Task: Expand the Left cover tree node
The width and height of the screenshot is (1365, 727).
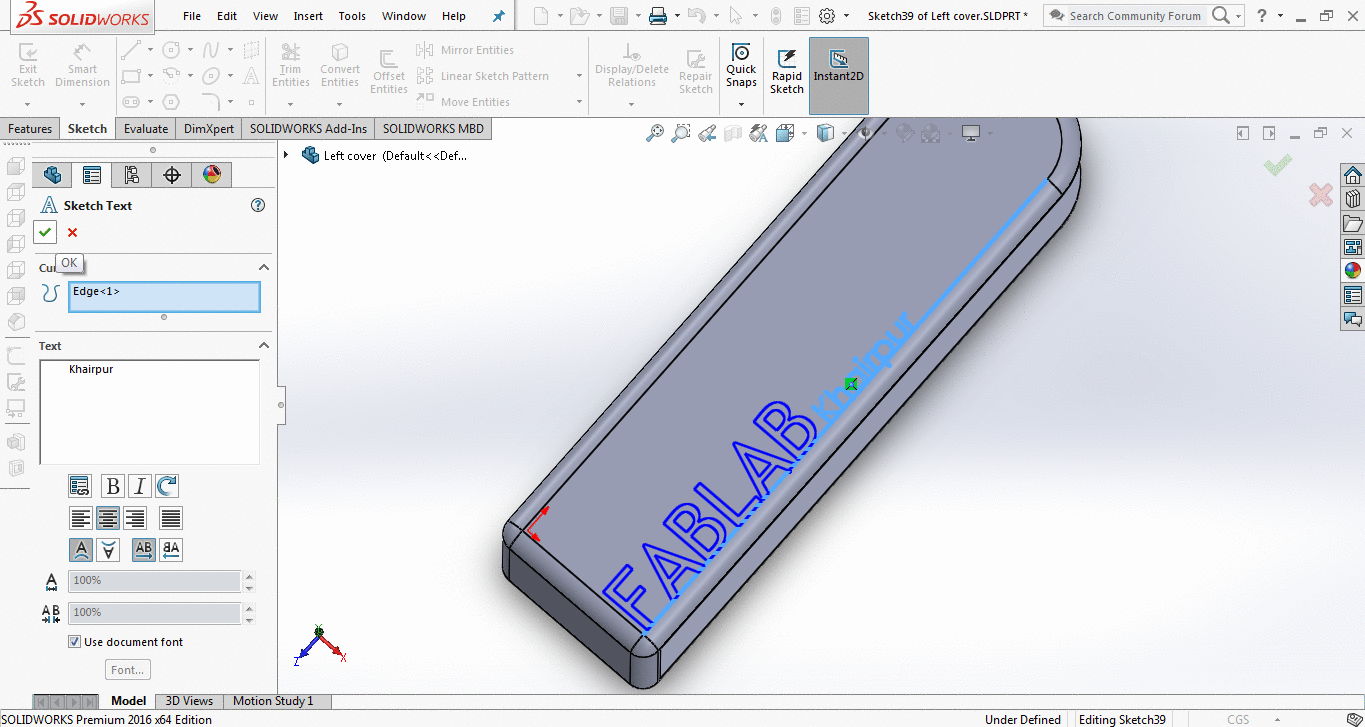Action: tap(287, 155)
